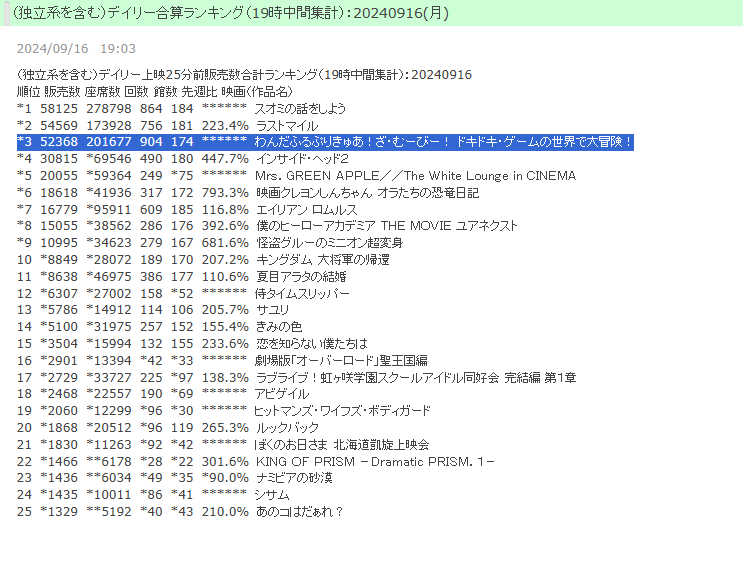
Task: Select ヒットマンズ・ワイフズ・ボディガード title
Action: [342, 411]
